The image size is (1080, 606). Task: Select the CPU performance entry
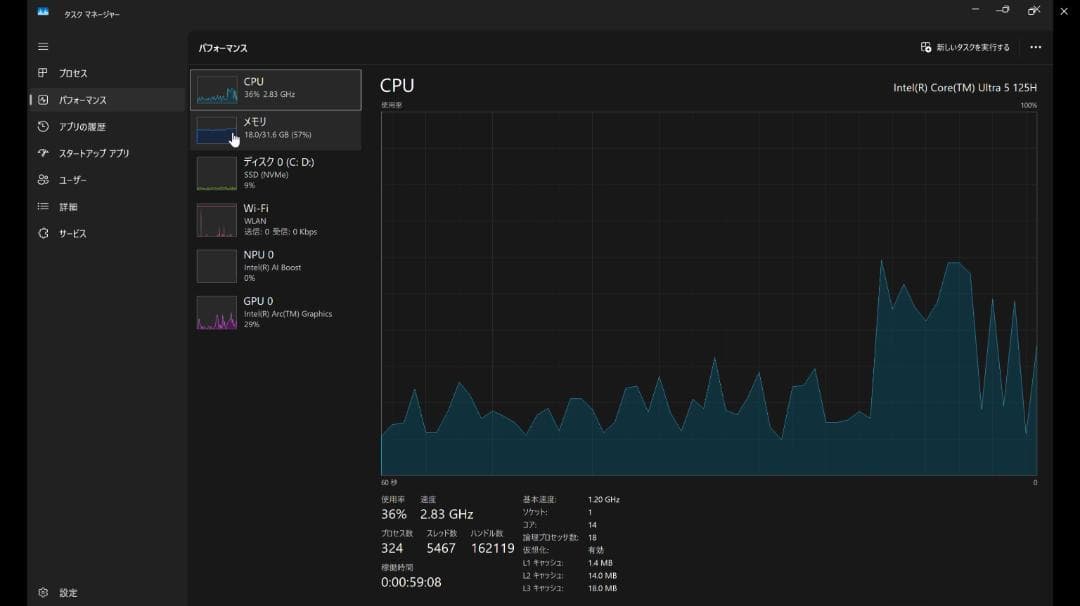click(x=276, y=89)
